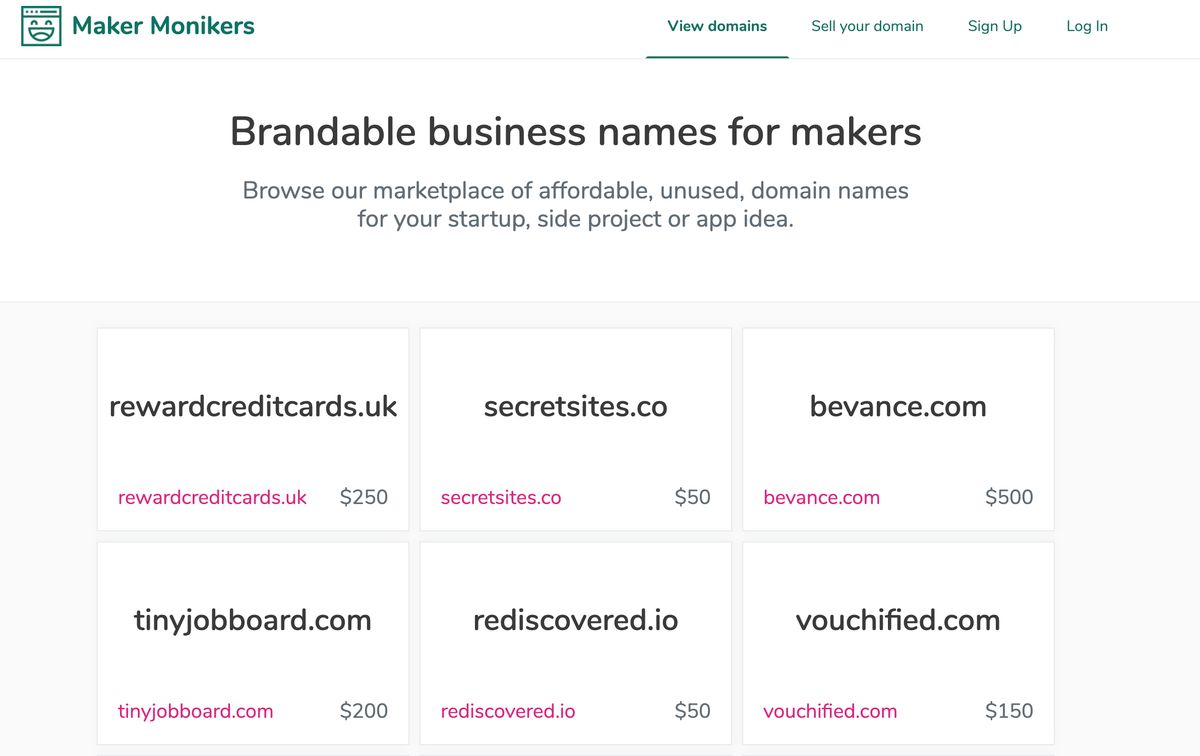Open the bevance.com domain link
Viewport: 1200px width, 756px height.
tap(821, 497)
